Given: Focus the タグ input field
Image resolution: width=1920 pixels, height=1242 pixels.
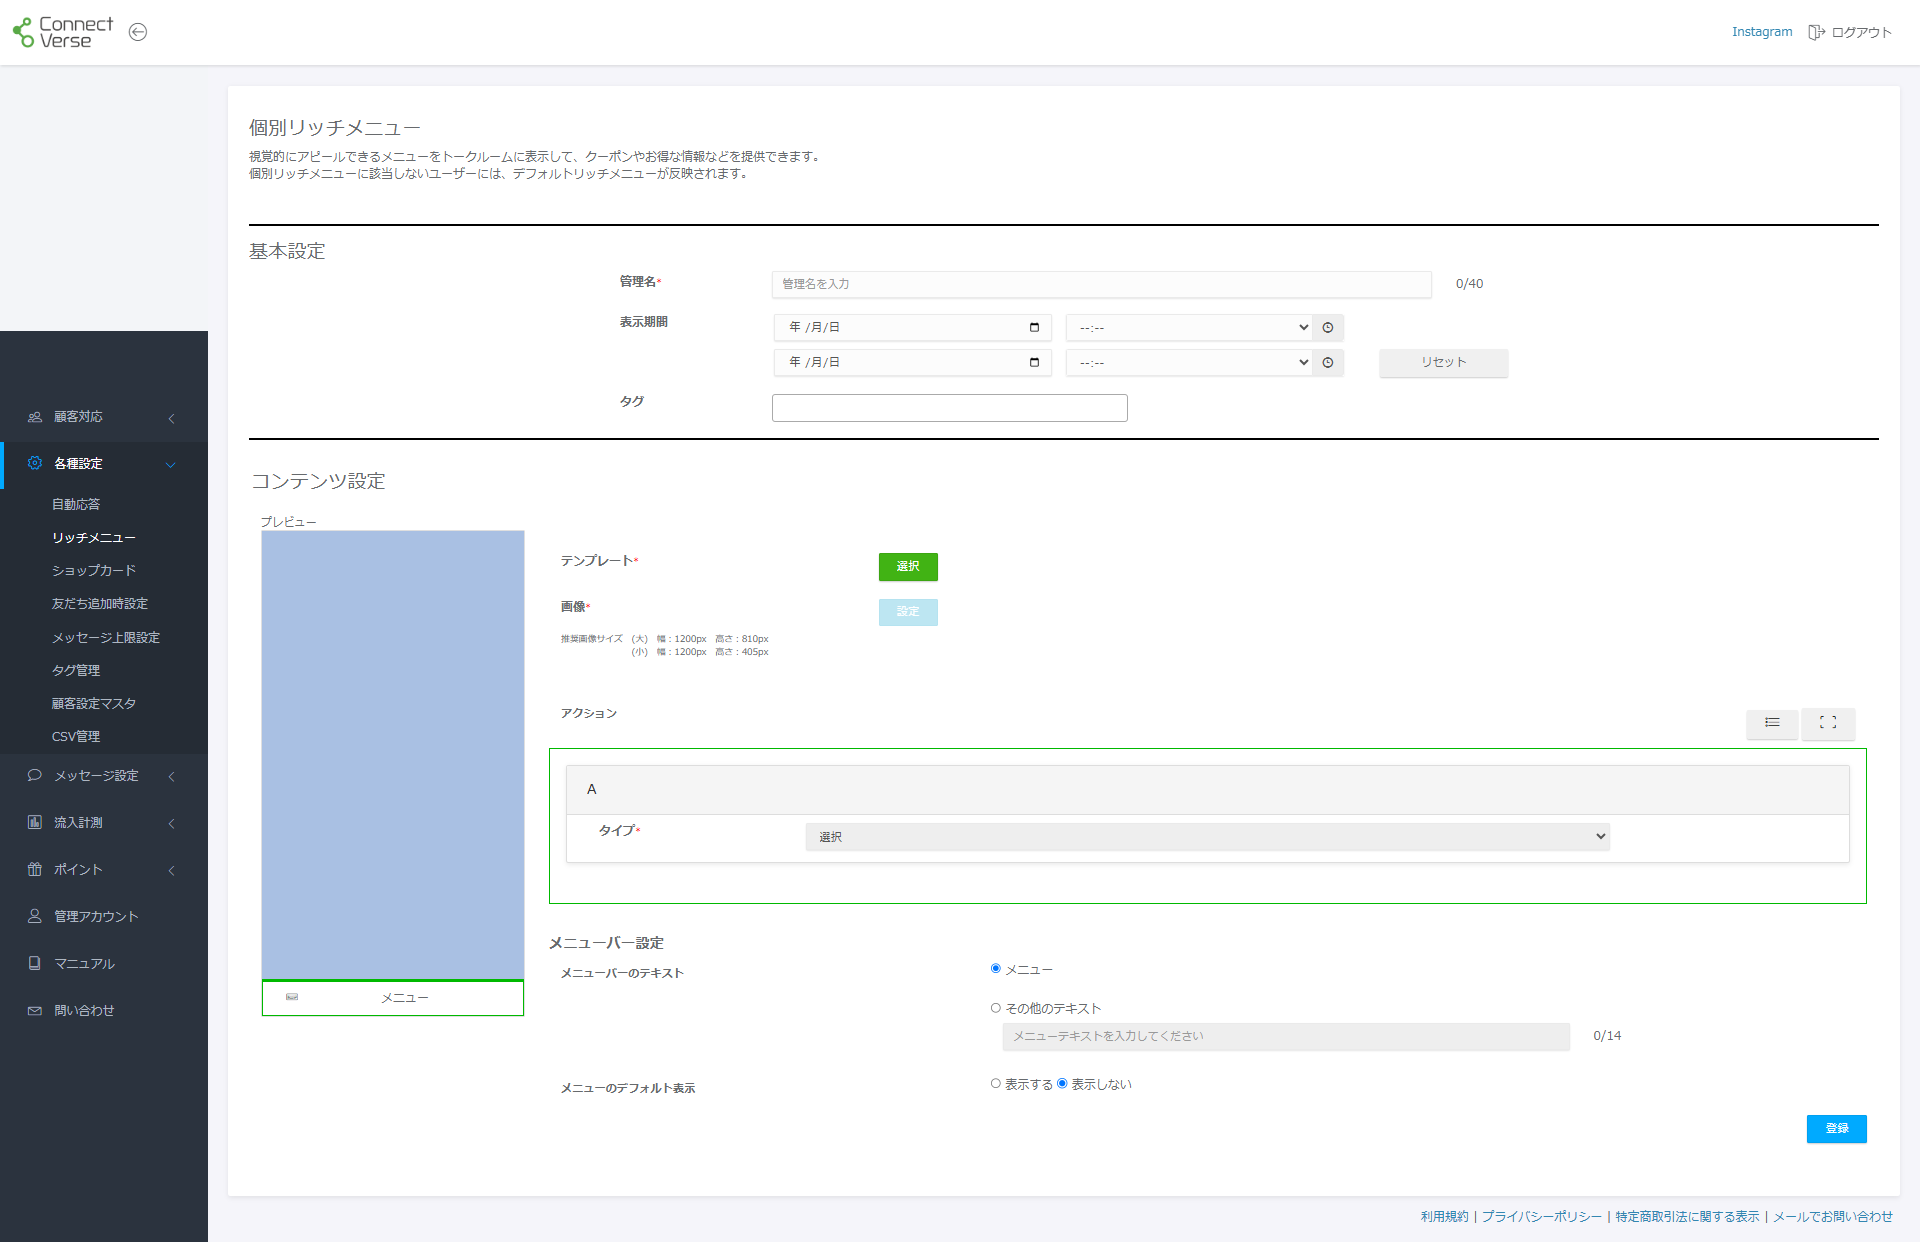Looking at the screenshot, I should [950, 407].
